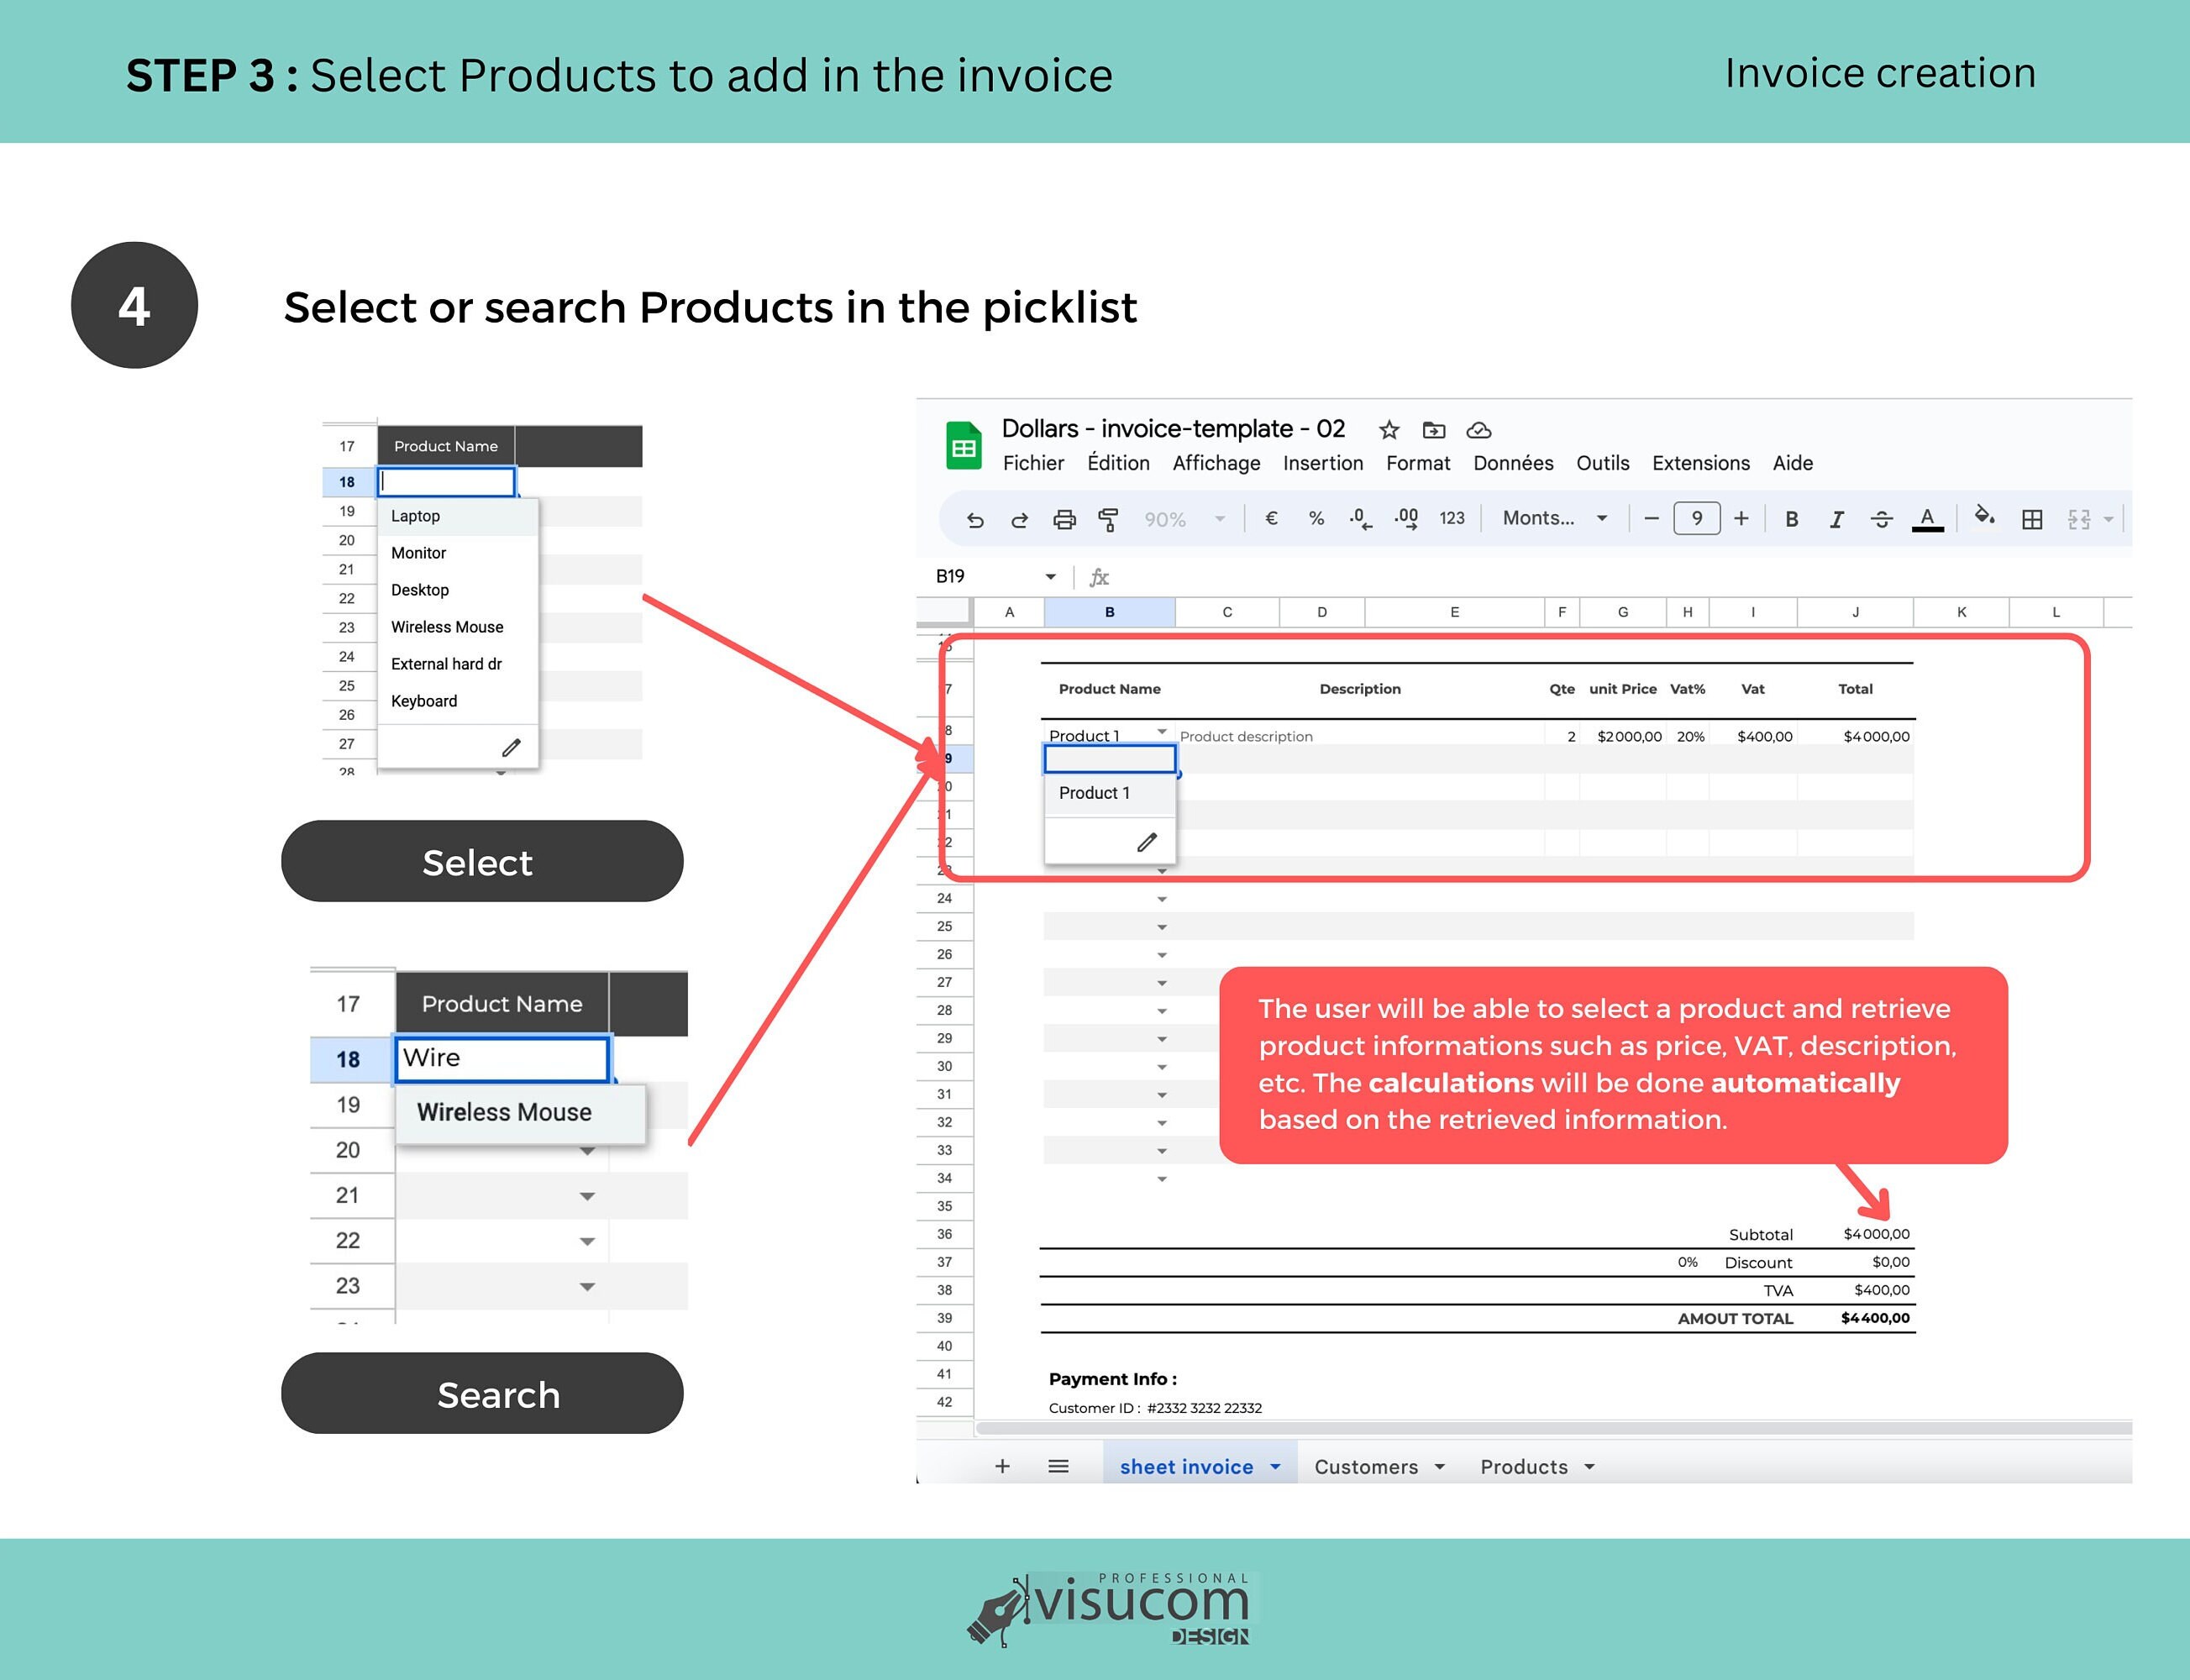Open the borders tool
Image resolution: width=2190 pixels, height=1680 pixels.
[2032, 519]
